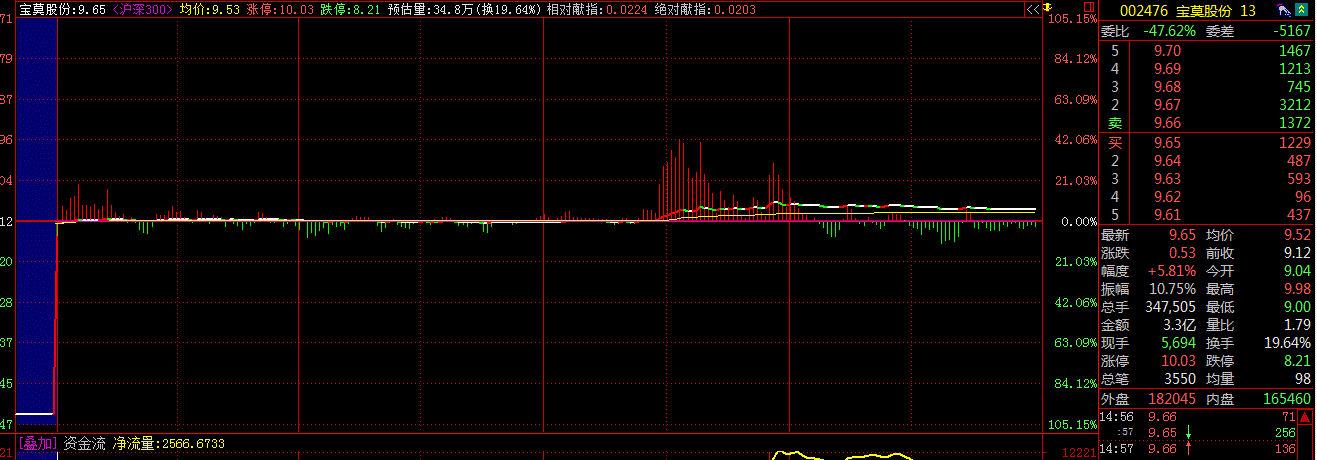Viewport: 1317px width, 460px height.
Task: Select buy level 5 price 9.61
Action: pos(1167,215)
